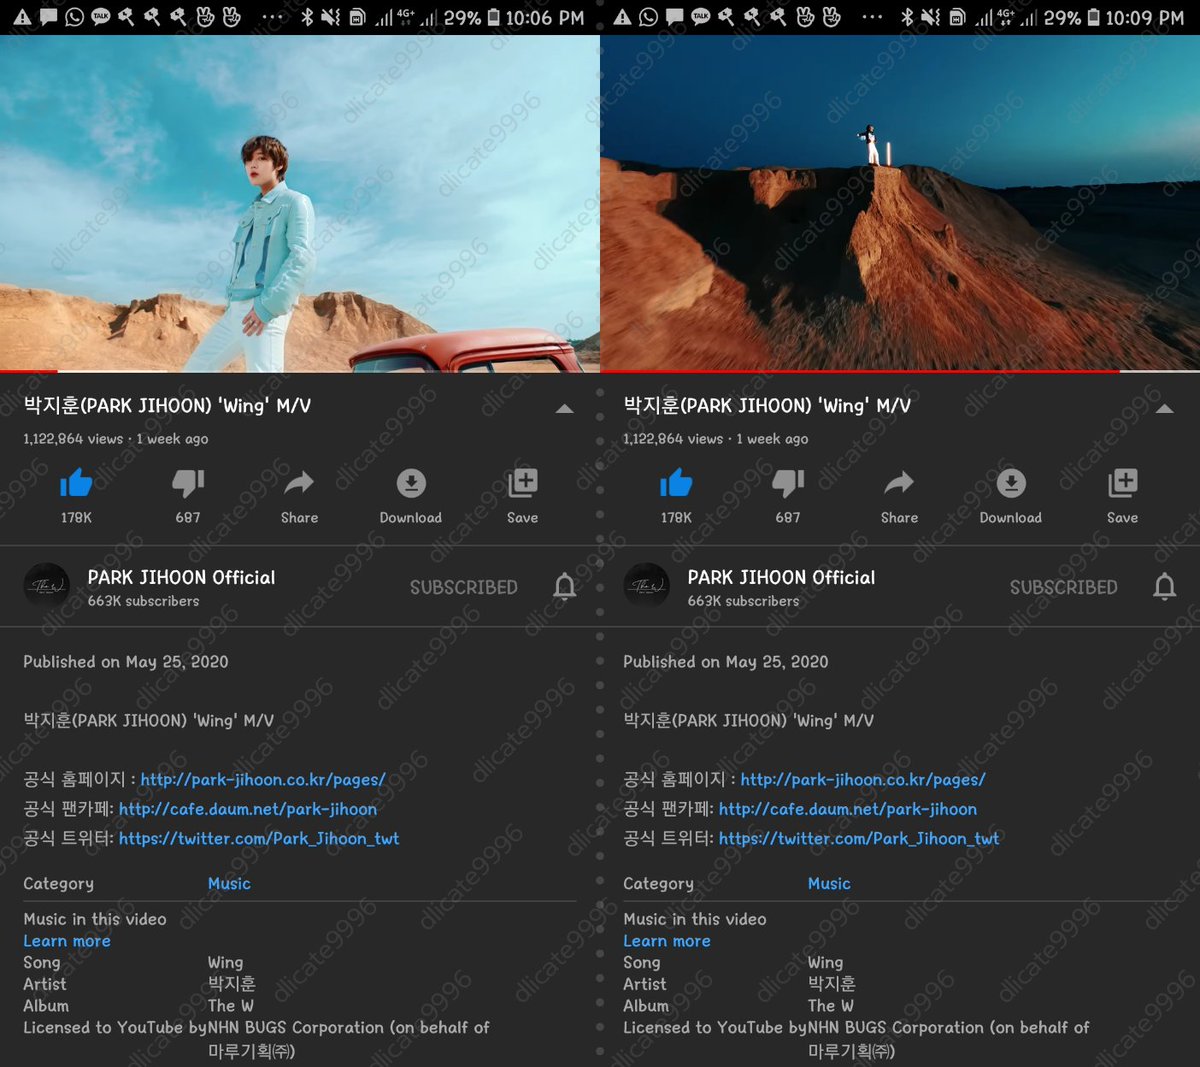Tap Bluetooth icon in right status bar
The image size is (1200, 1067).
[x=907, y=17]
